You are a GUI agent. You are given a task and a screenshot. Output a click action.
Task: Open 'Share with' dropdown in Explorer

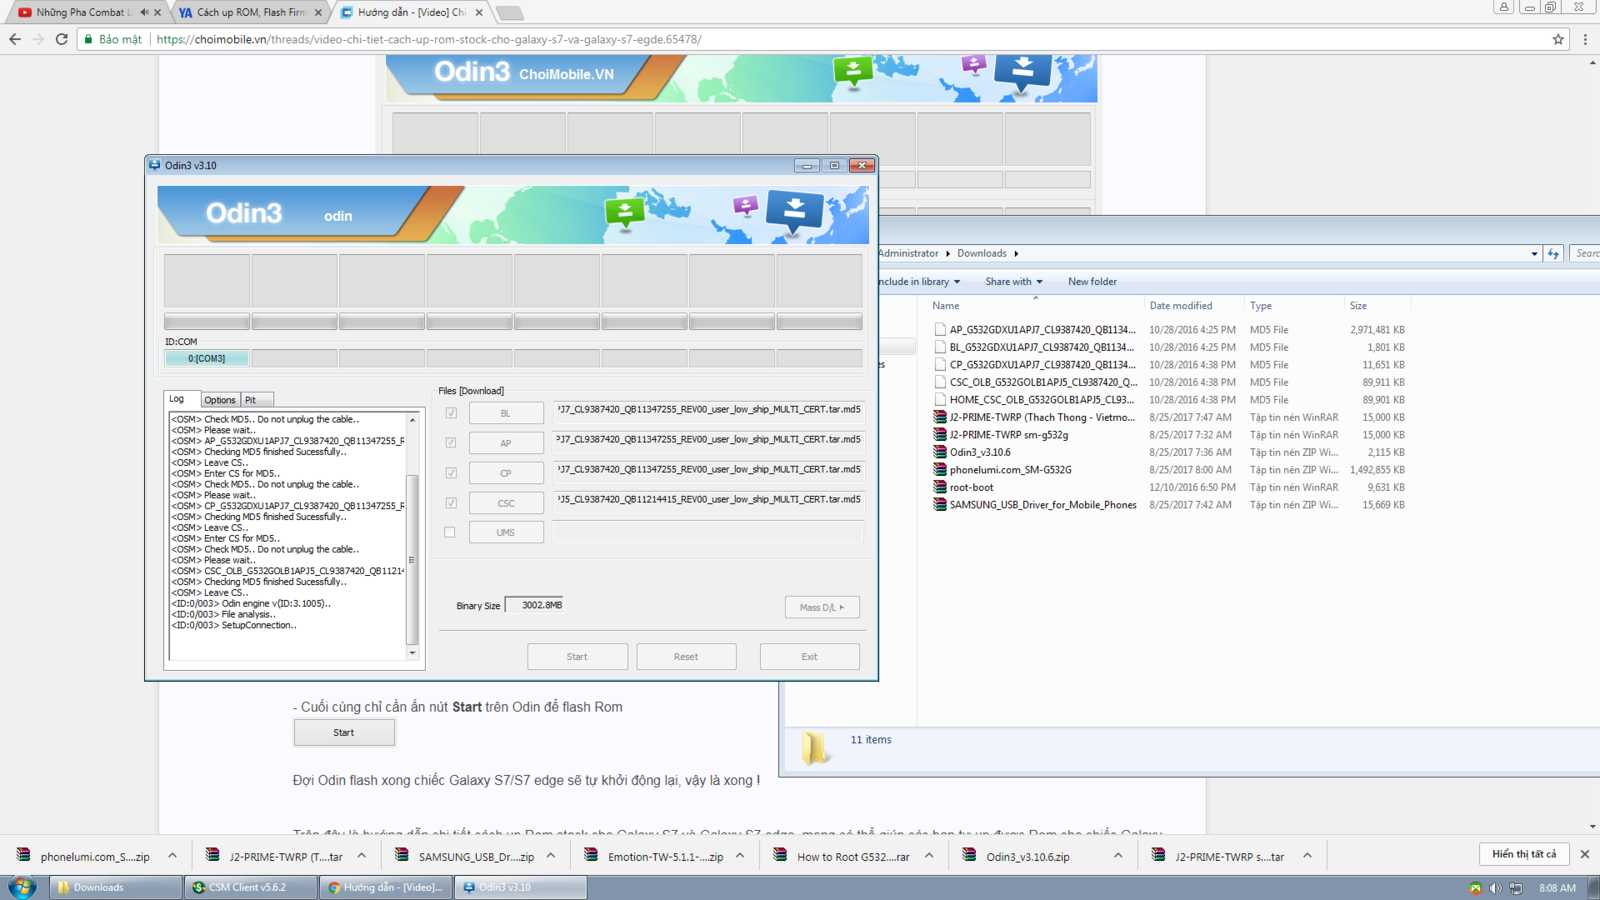click(x=1014, y=282)
